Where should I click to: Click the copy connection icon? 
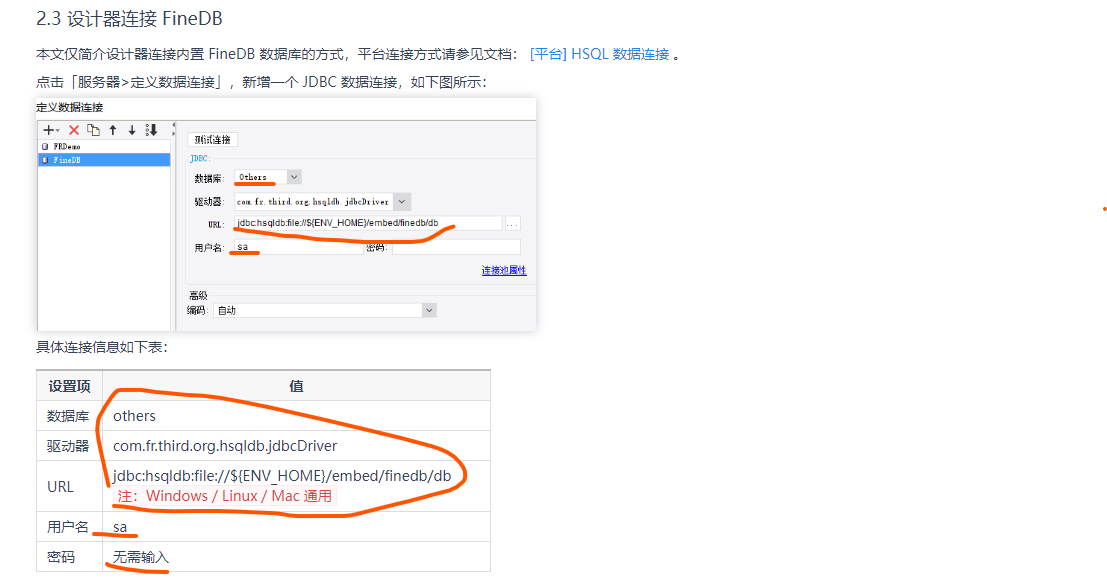click(x=93, y=130)
